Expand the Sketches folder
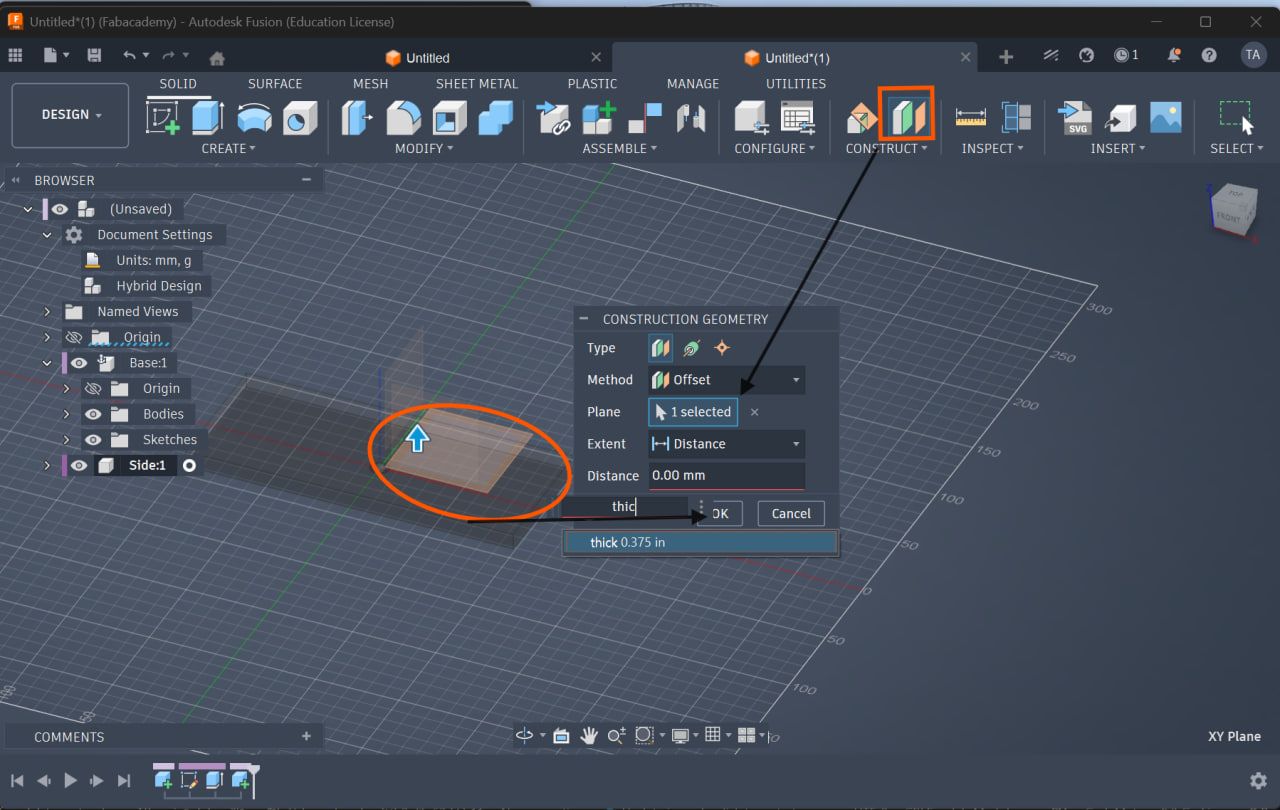This screenshot has width=1280, height=810. pyautogui.click(x=66, y=440)
